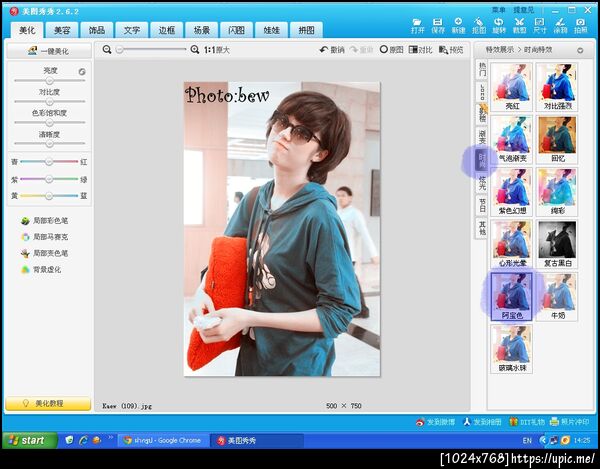Show the original with 原图

(x=391, y=50)
